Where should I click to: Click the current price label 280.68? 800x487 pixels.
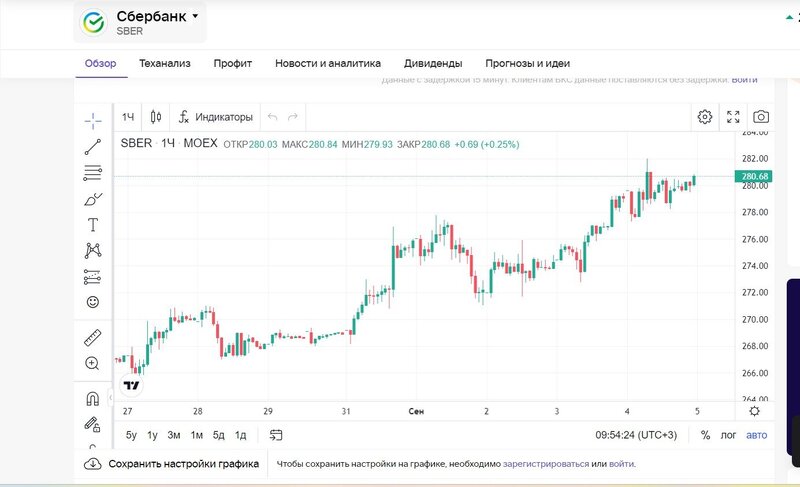tap(754, 176)
